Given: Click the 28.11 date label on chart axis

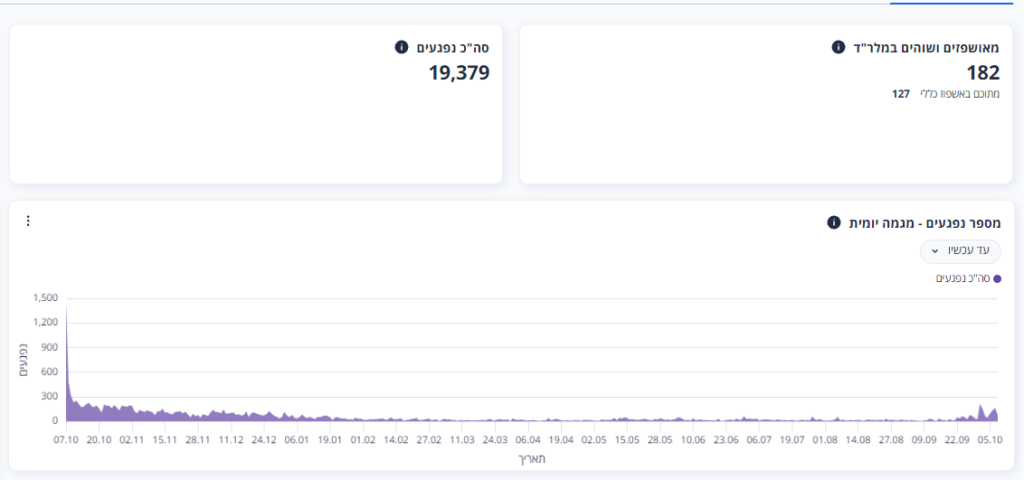Looking at the screenshot, I should click(x=198, y=440).
